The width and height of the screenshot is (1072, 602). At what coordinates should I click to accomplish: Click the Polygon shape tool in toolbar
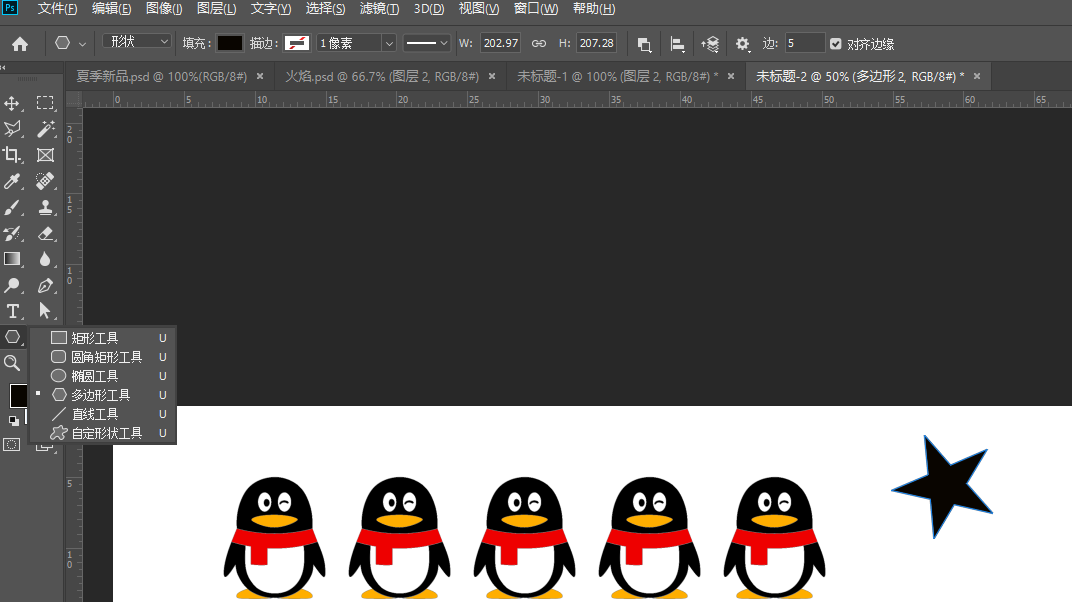12,337
